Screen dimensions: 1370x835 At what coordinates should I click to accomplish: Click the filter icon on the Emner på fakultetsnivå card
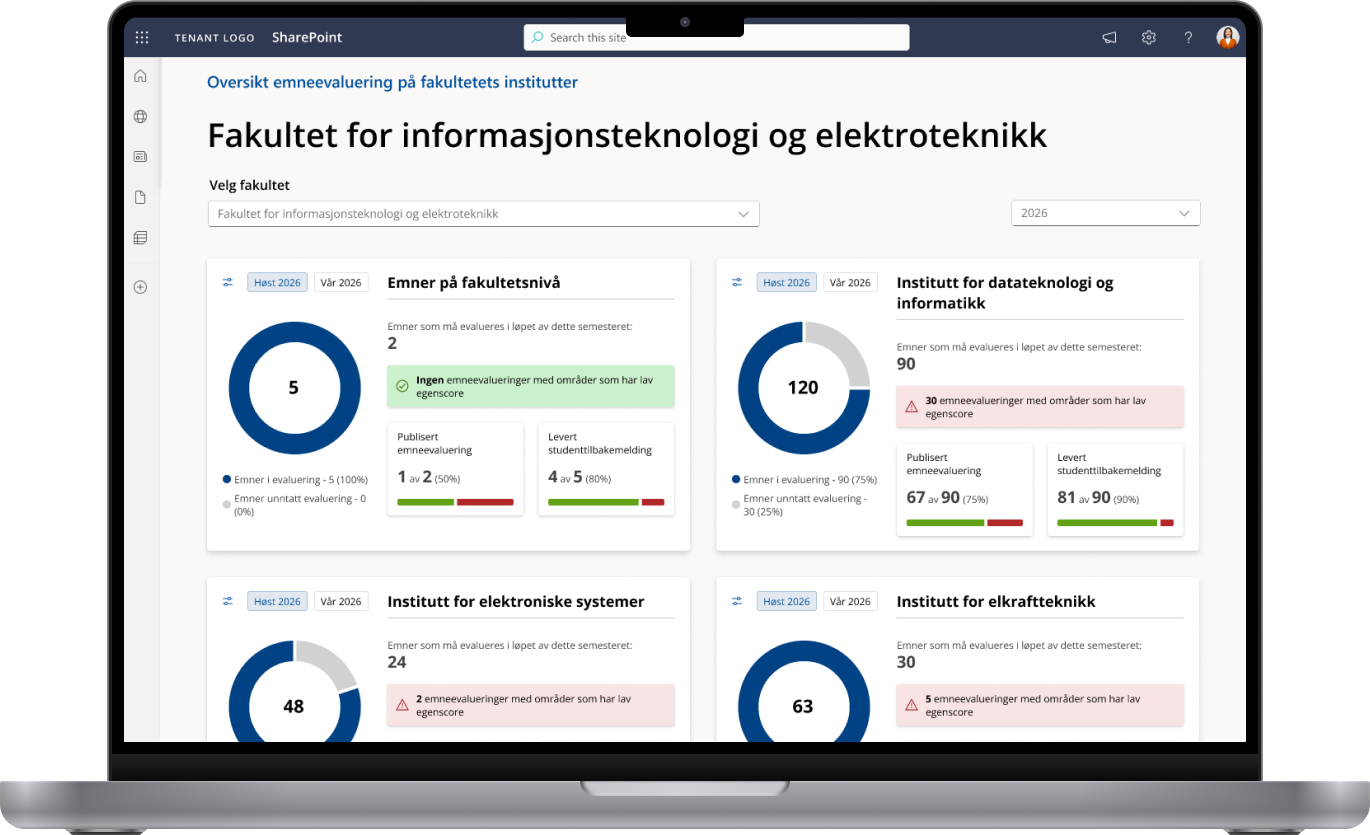click(227, 282)
